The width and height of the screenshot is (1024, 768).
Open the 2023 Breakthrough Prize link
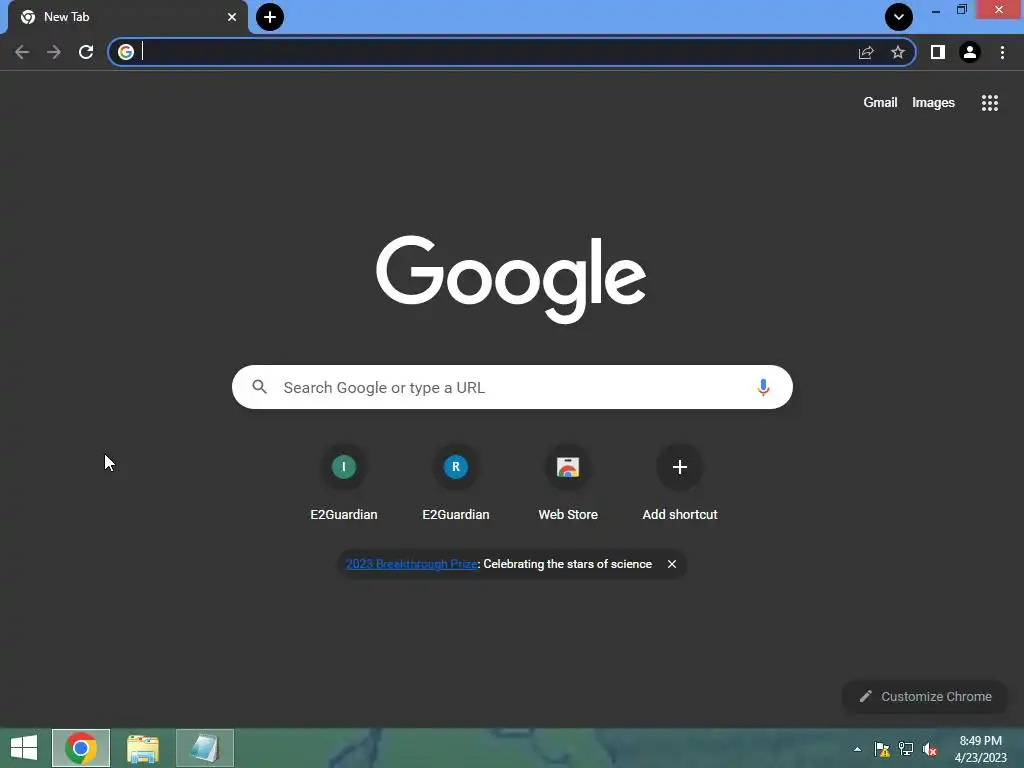tap(411, 564)
